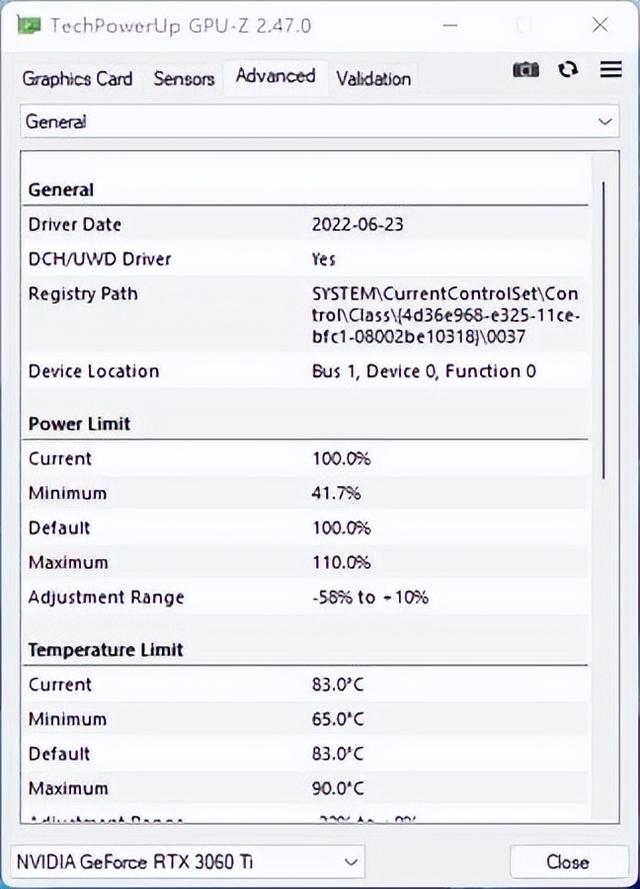Open the NVIDIA GeForce RTX 3060 Ti selector

[x=187, y=862]
